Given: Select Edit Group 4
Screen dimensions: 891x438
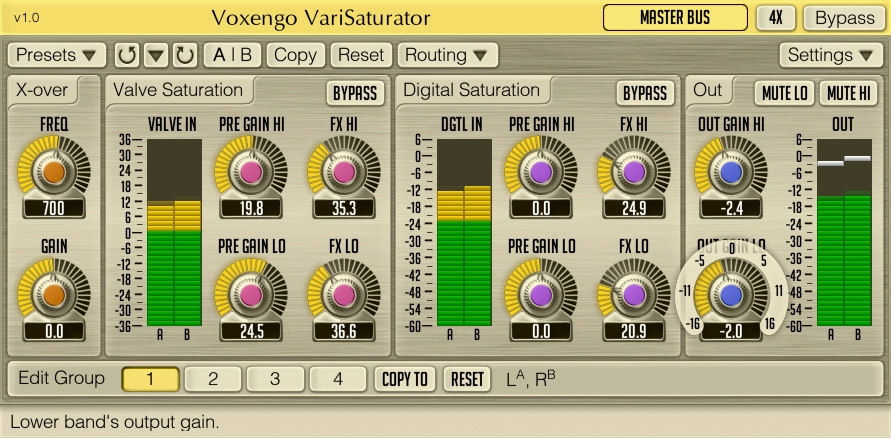Looking at the screenshot, I should (x=338, y=379).
